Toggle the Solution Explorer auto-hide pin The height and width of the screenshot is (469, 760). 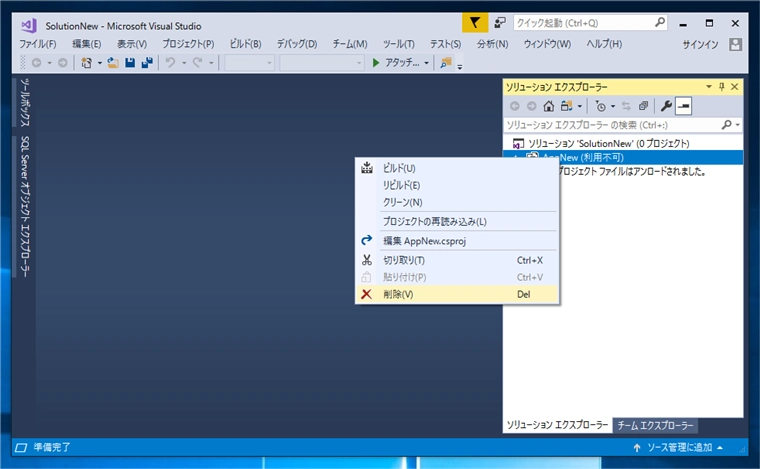pos(721,87)
